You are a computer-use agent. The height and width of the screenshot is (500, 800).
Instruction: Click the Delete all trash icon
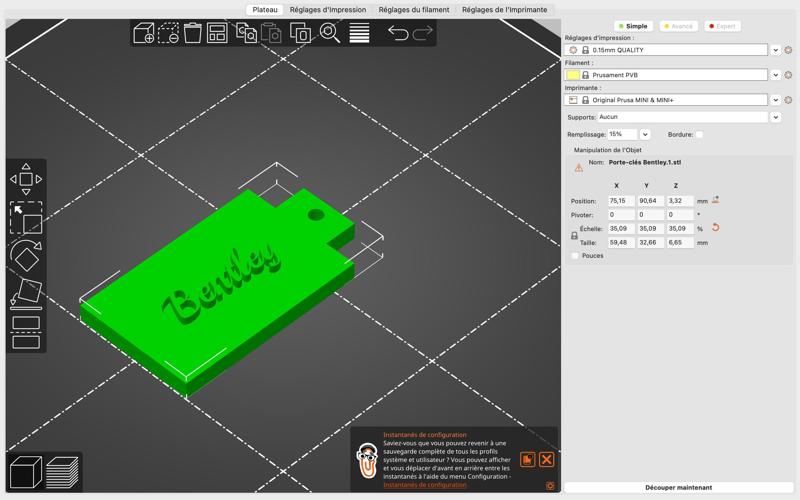click(193, 33)
